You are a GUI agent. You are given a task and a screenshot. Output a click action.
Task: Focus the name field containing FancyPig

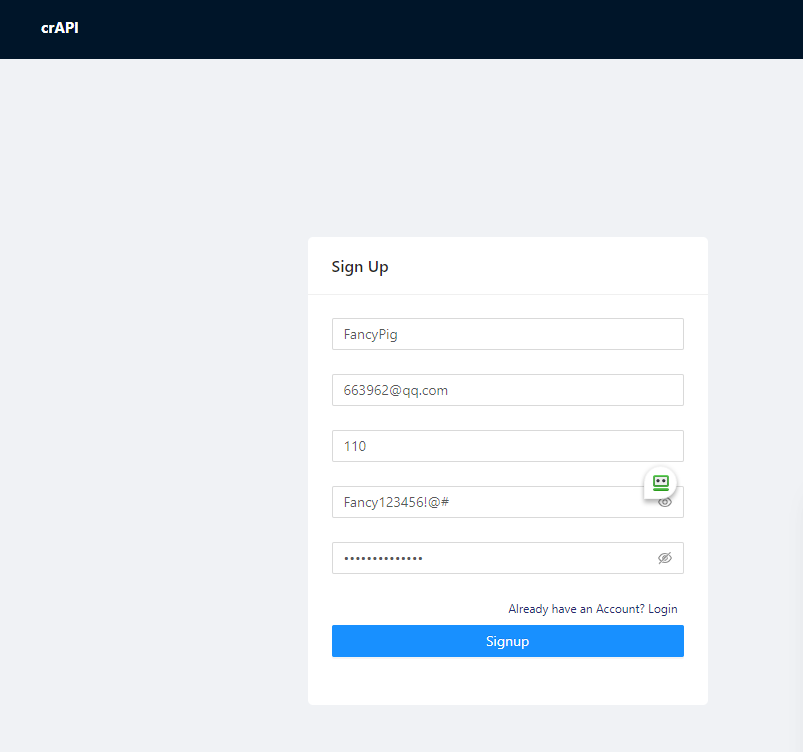coord(507,334)
